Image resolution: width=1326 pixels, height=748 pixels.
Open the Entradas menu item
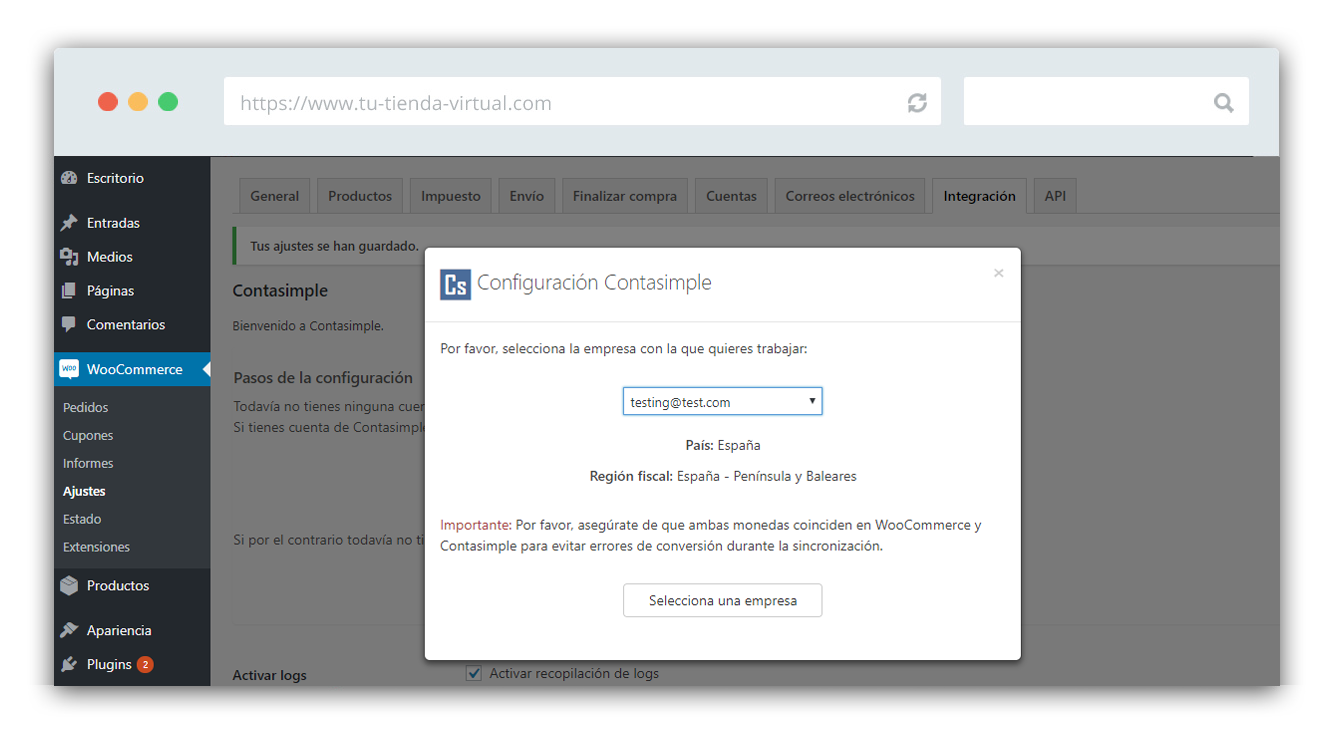click(132, 223)
